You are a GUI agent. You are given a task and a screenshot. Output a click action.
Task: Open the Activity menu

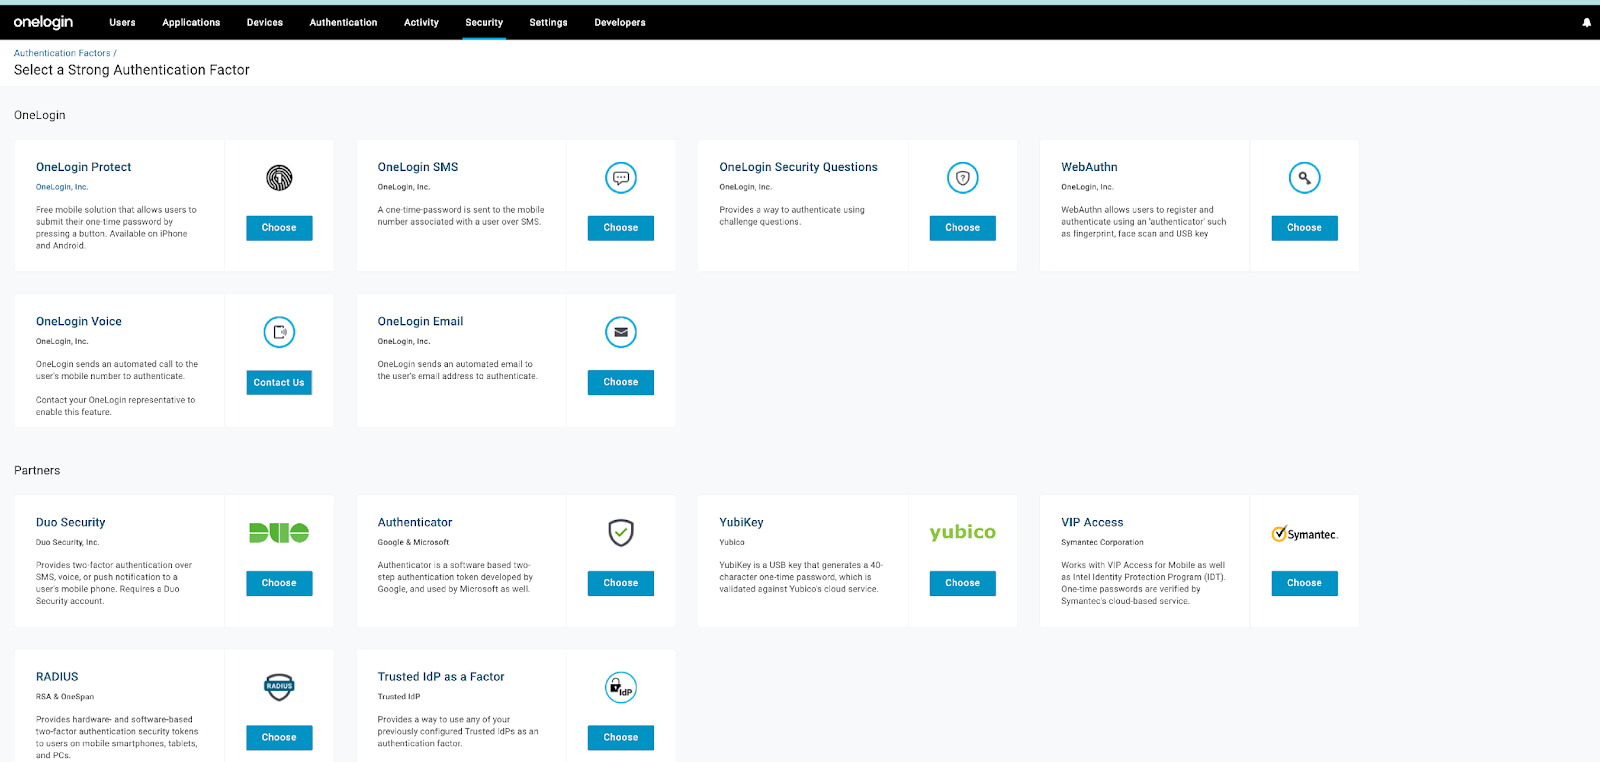[x=421, y=22]
